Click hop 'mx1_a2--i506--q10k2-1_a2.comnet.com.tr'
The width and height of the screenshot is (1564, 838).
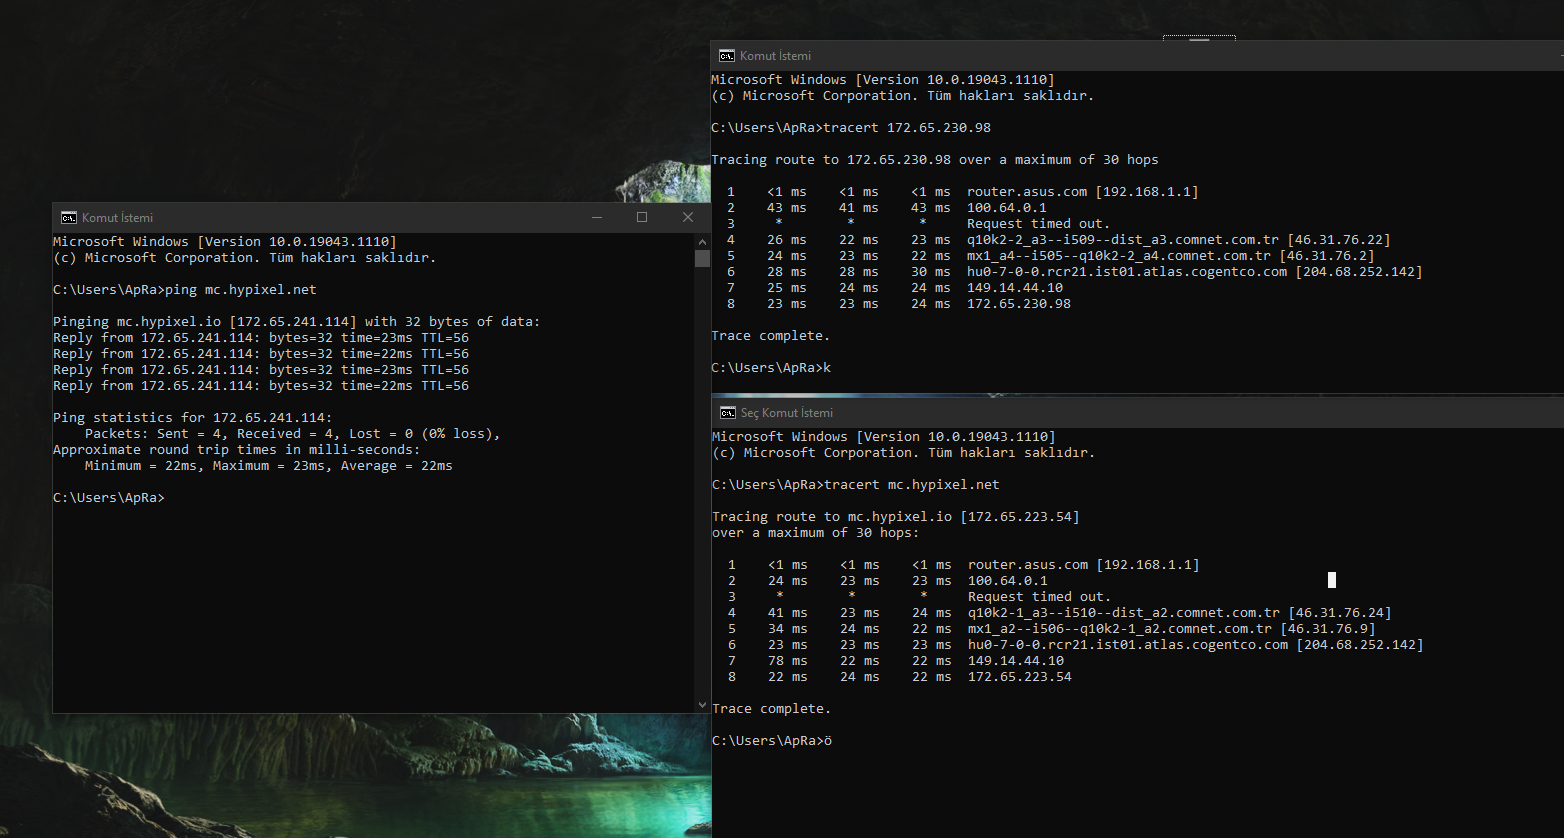tap(1052, 629)
